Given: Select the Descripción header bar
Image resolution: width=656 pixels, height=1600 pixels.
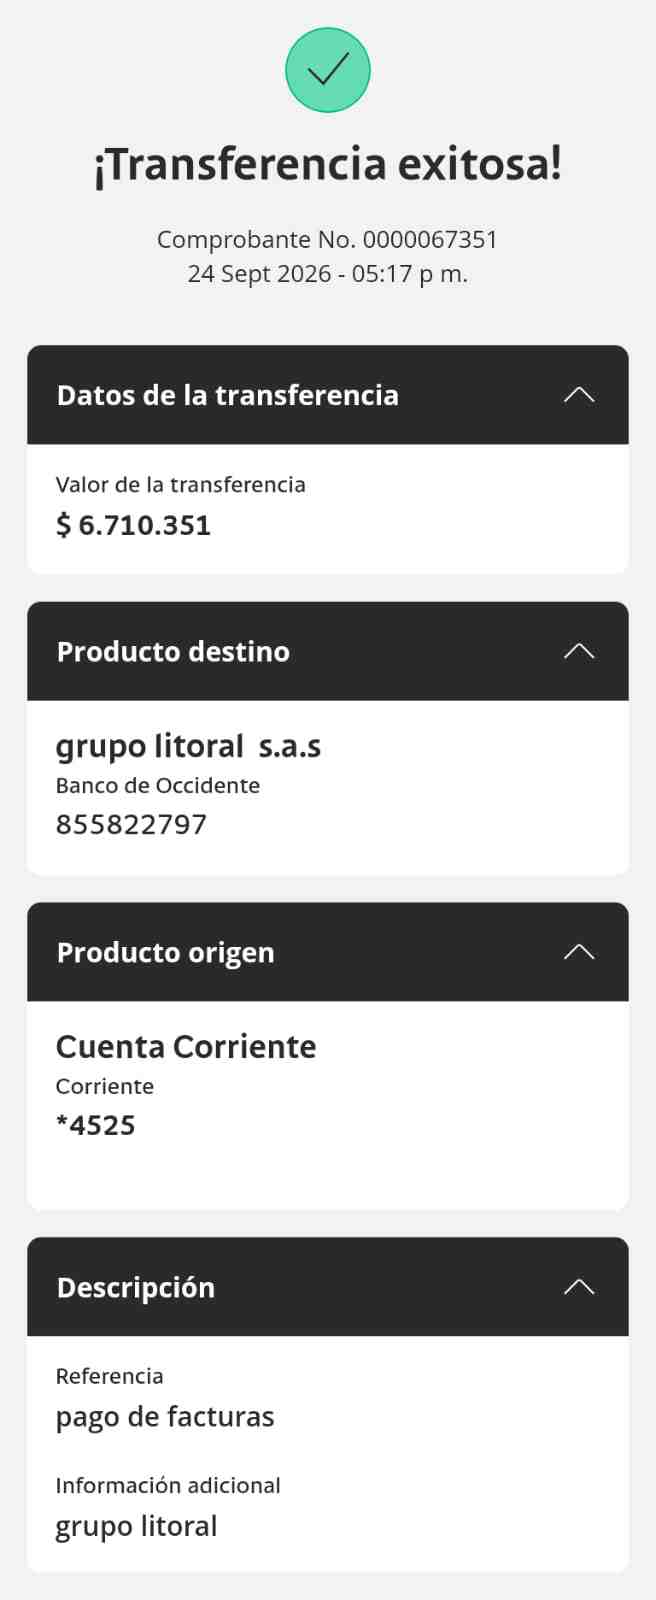Looking at the screenshot, I should coord(328,1287).
